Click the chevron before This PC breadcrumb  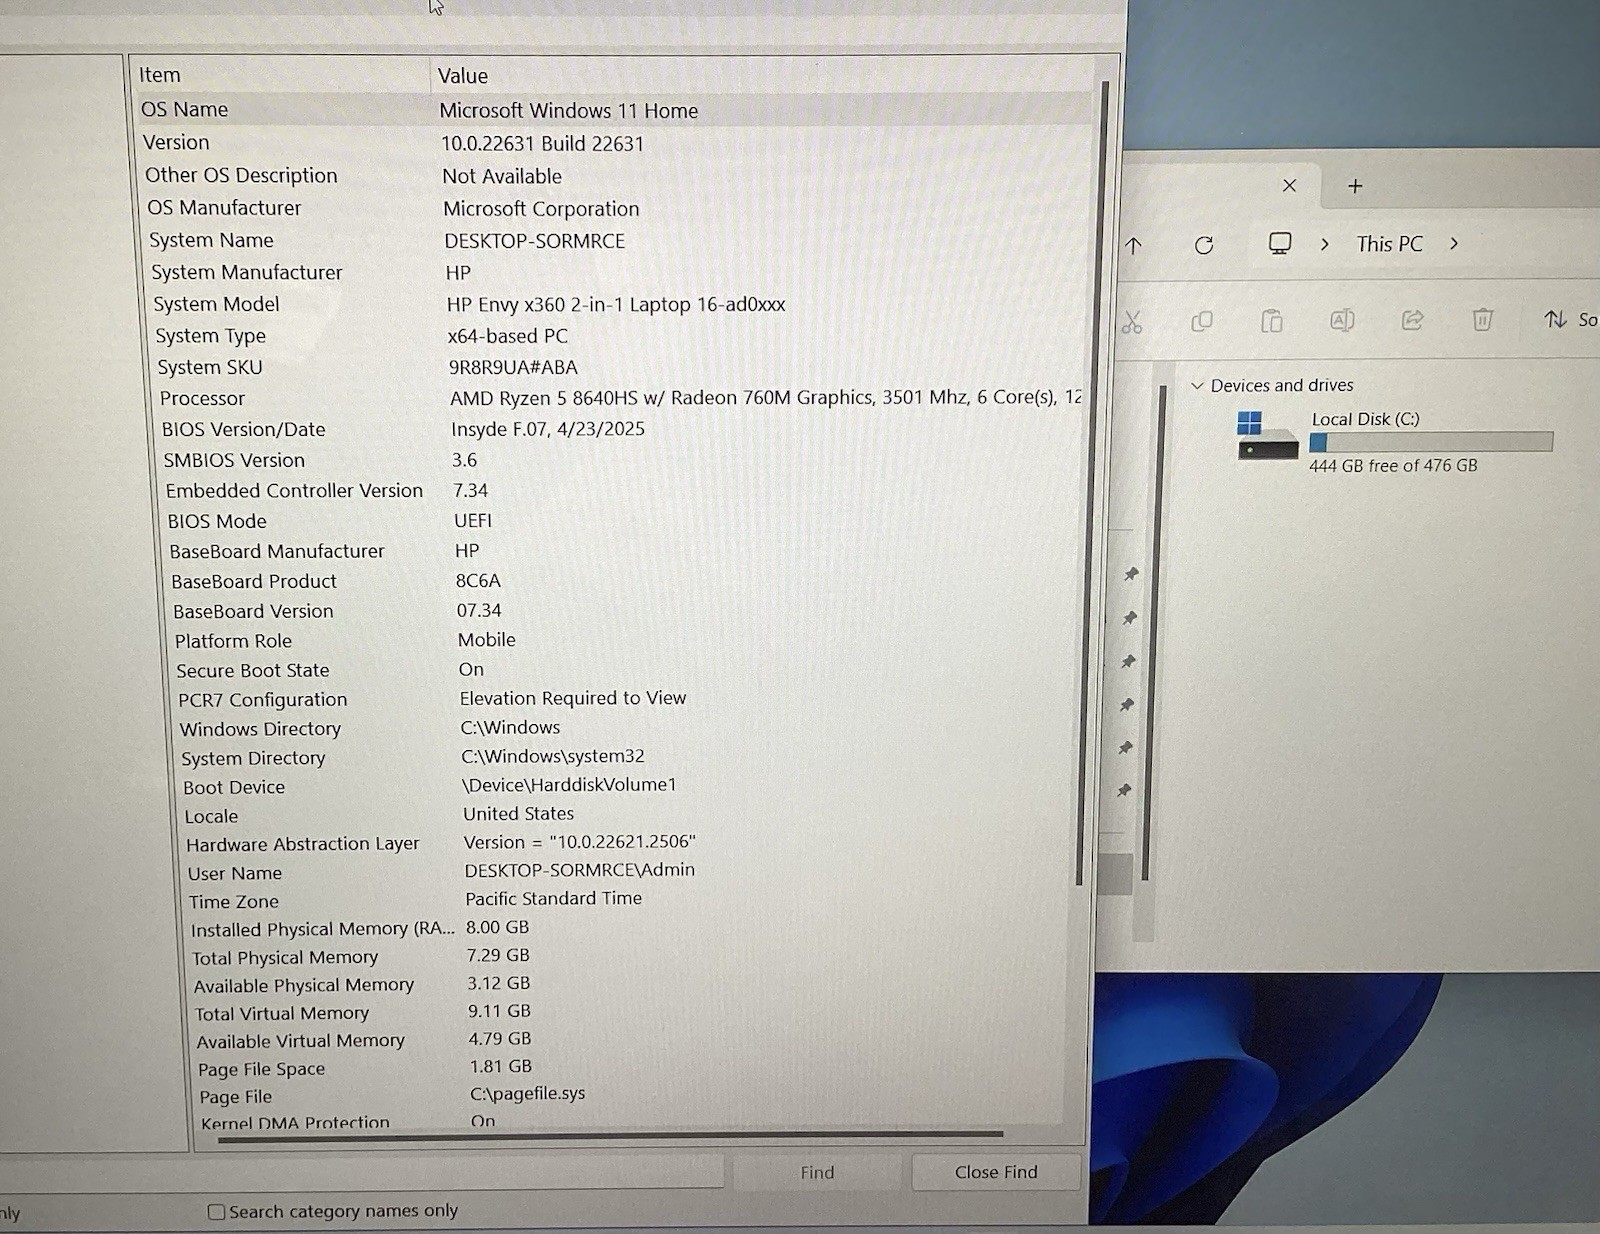[1325, 244]
